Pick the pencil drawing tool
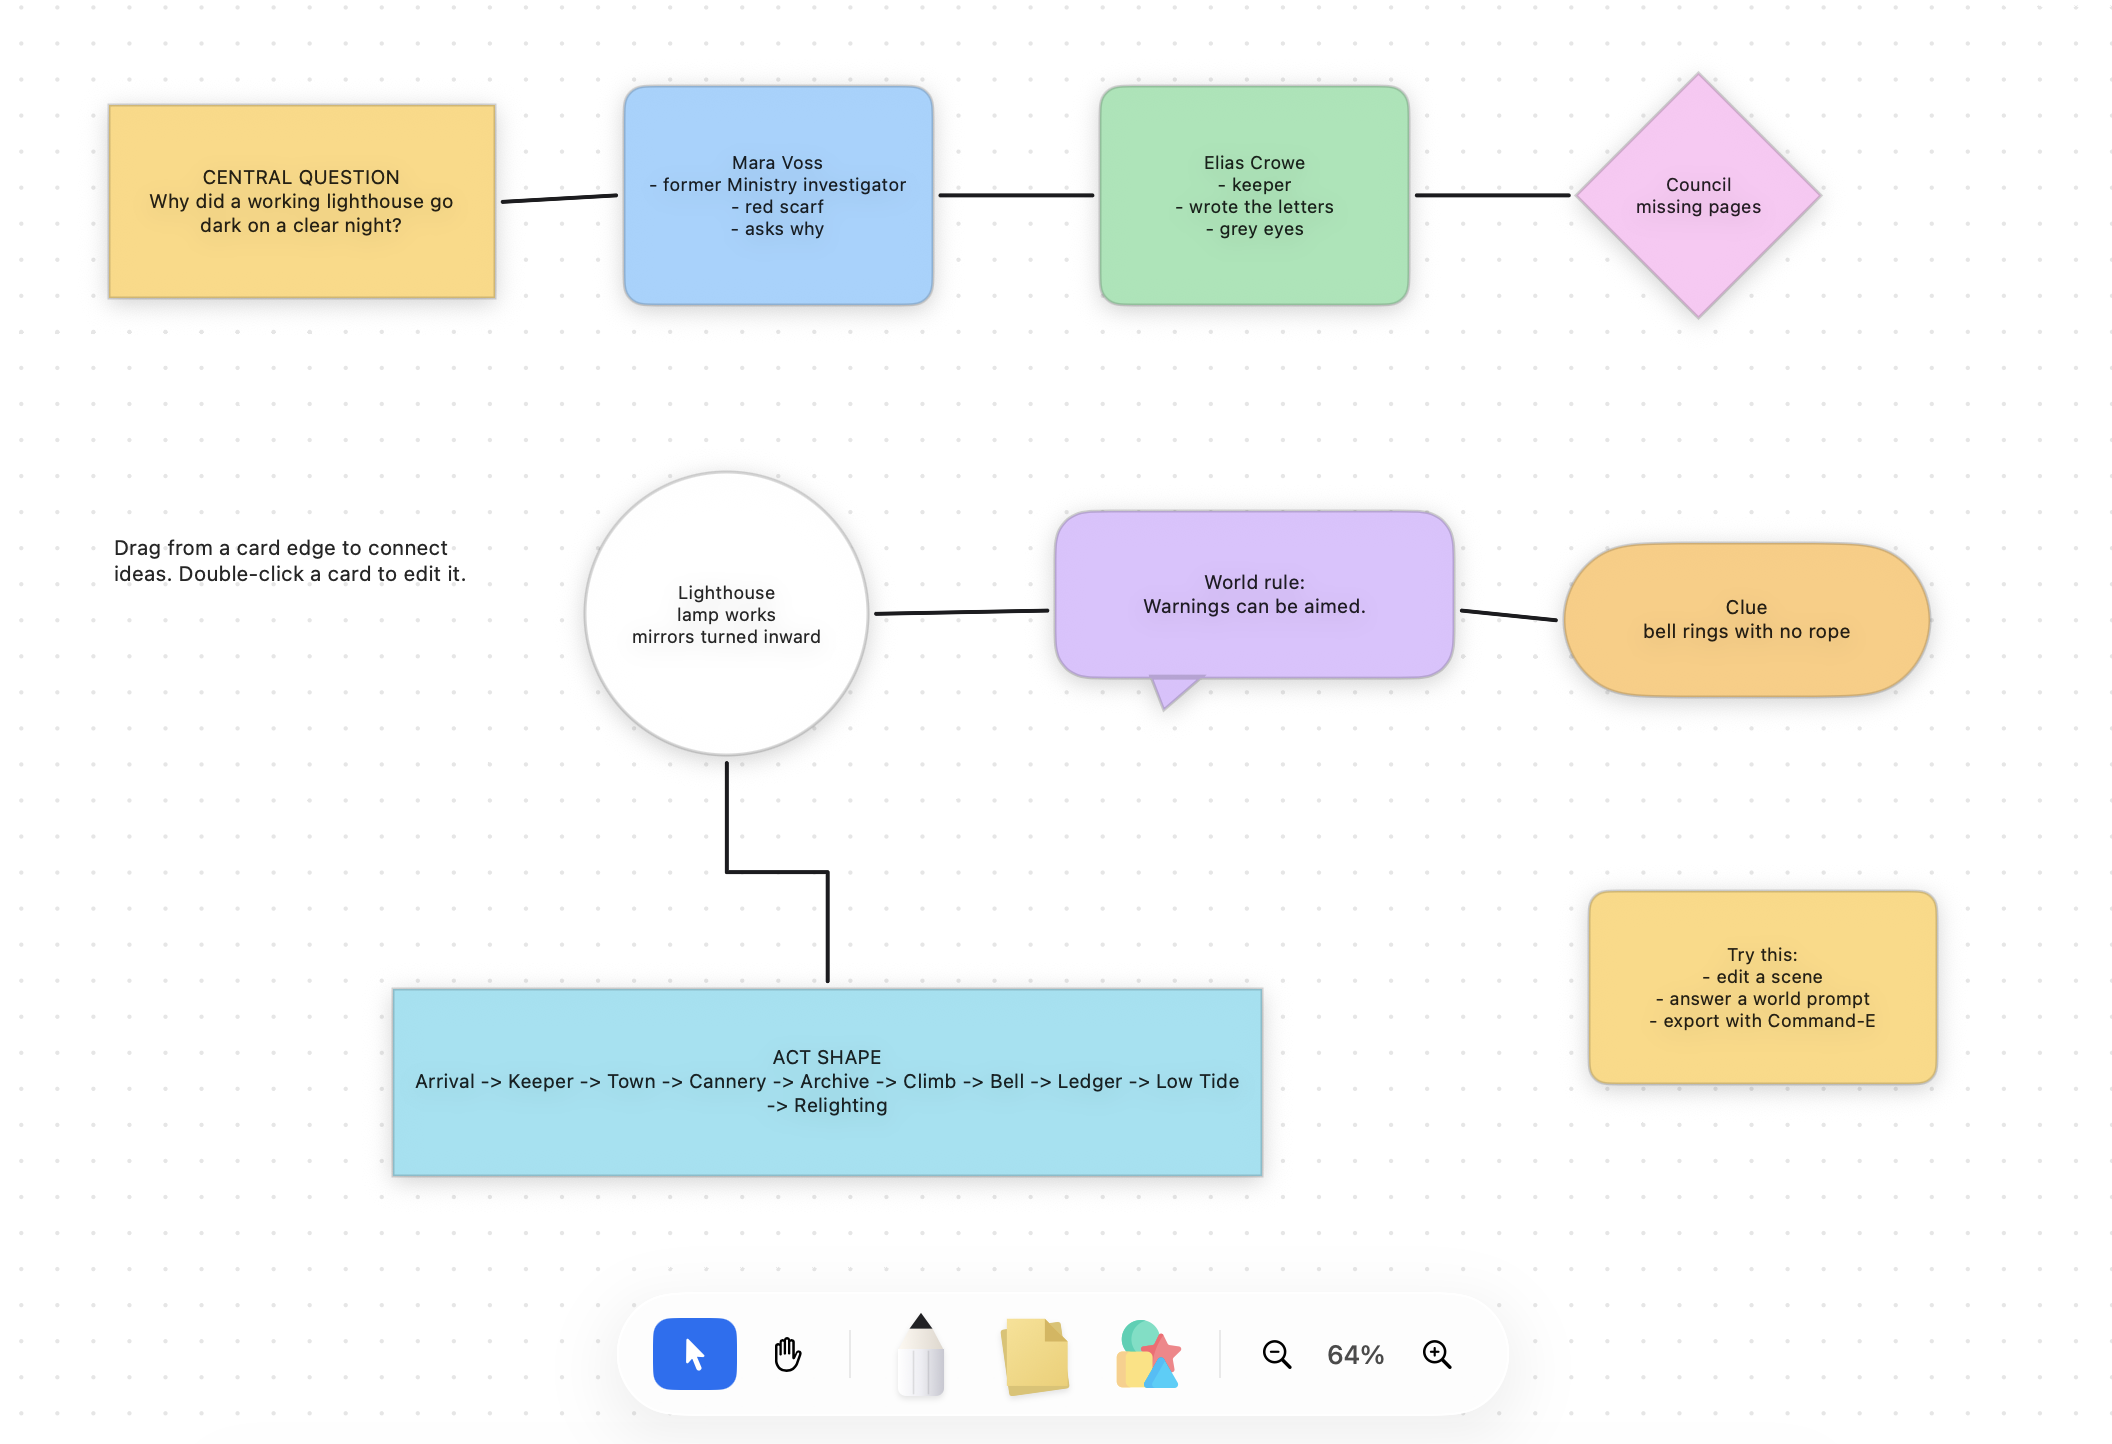Image resolution: width=2112 pixels, height=1444 pixels. pos(920,1355)
